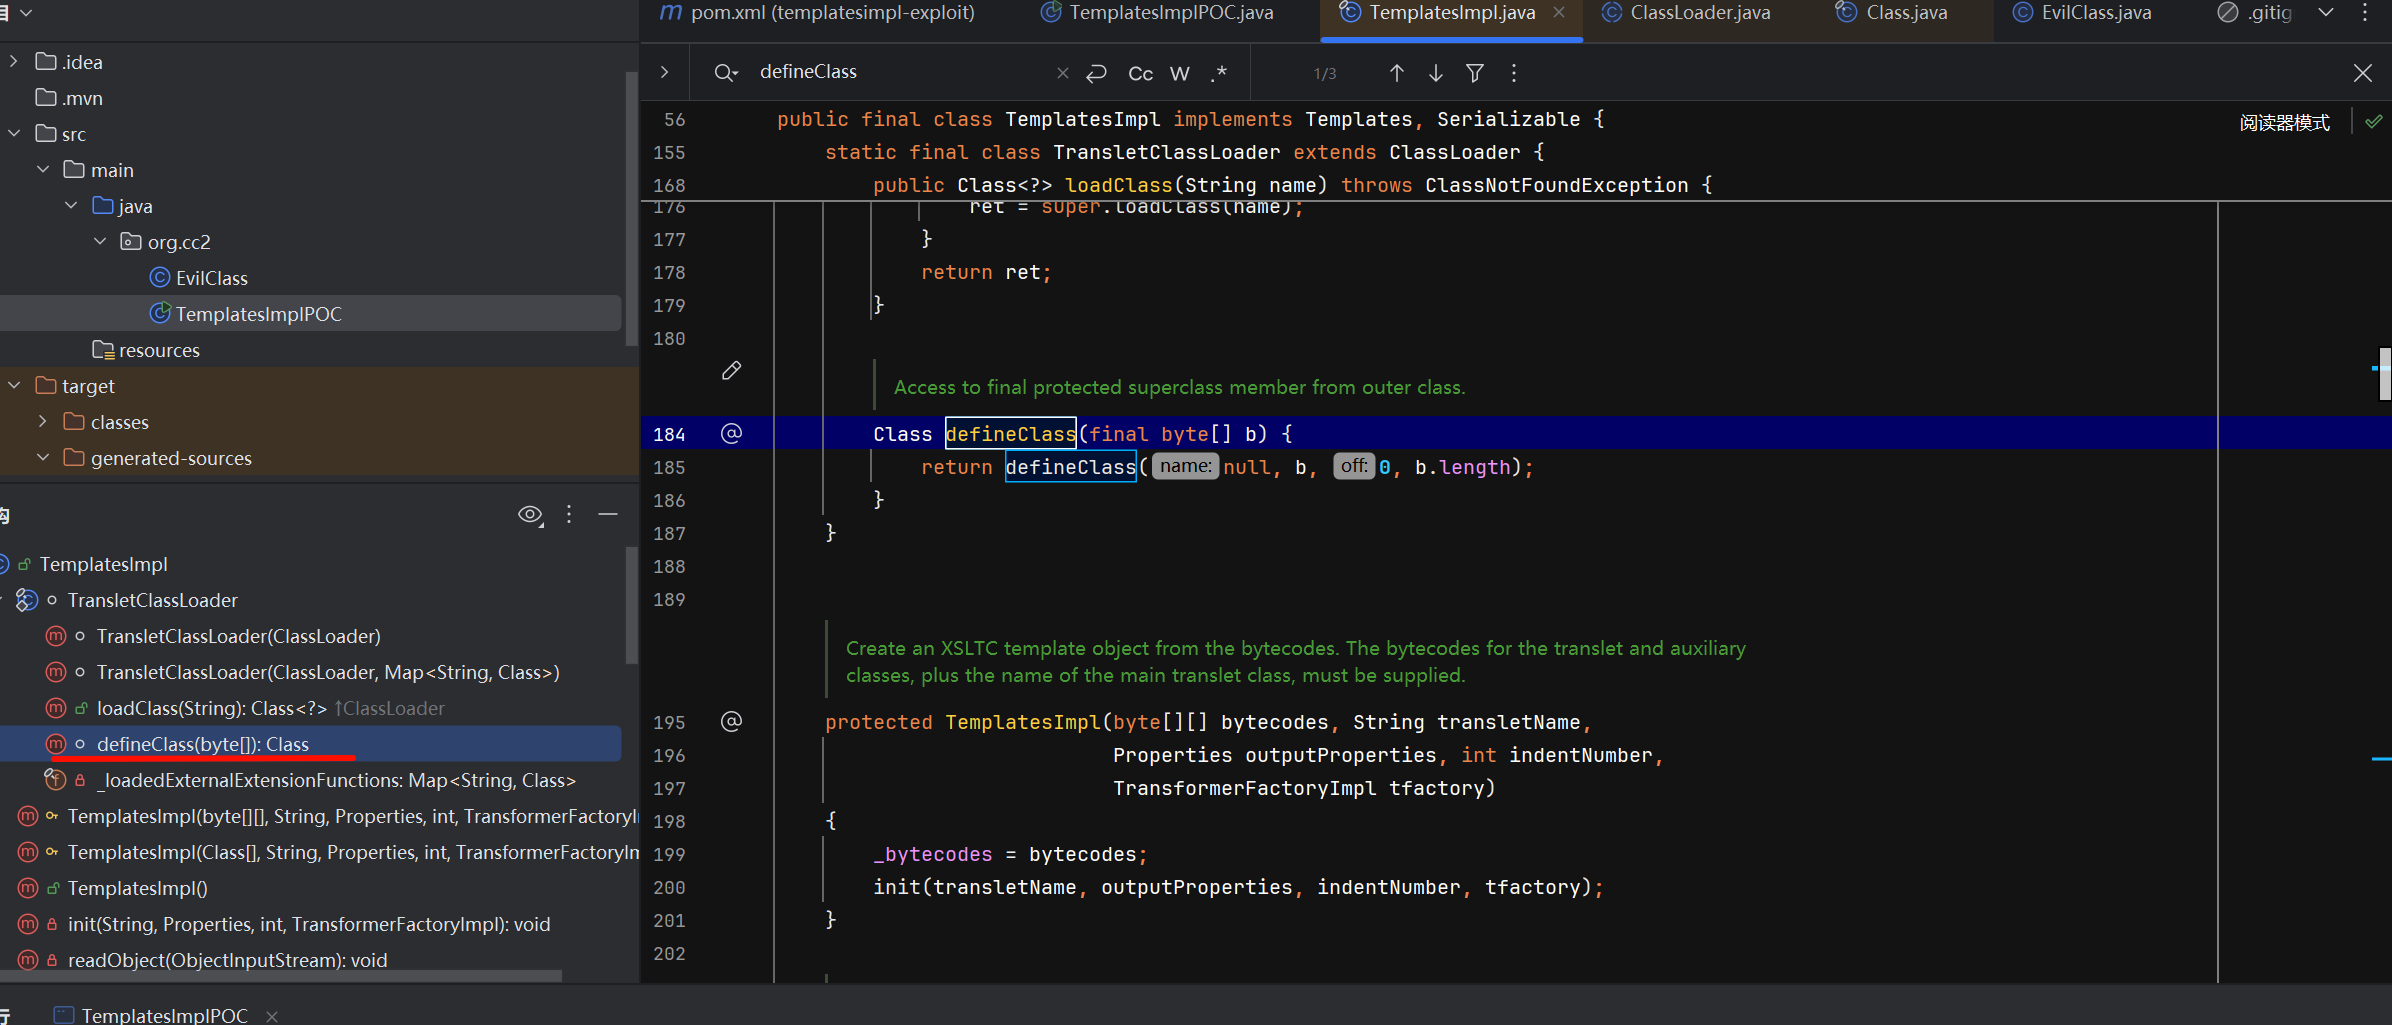Screen dimensions: 2392x1025
Task: Switch to ClassLoader.java tab
Action: point(1686,13)
